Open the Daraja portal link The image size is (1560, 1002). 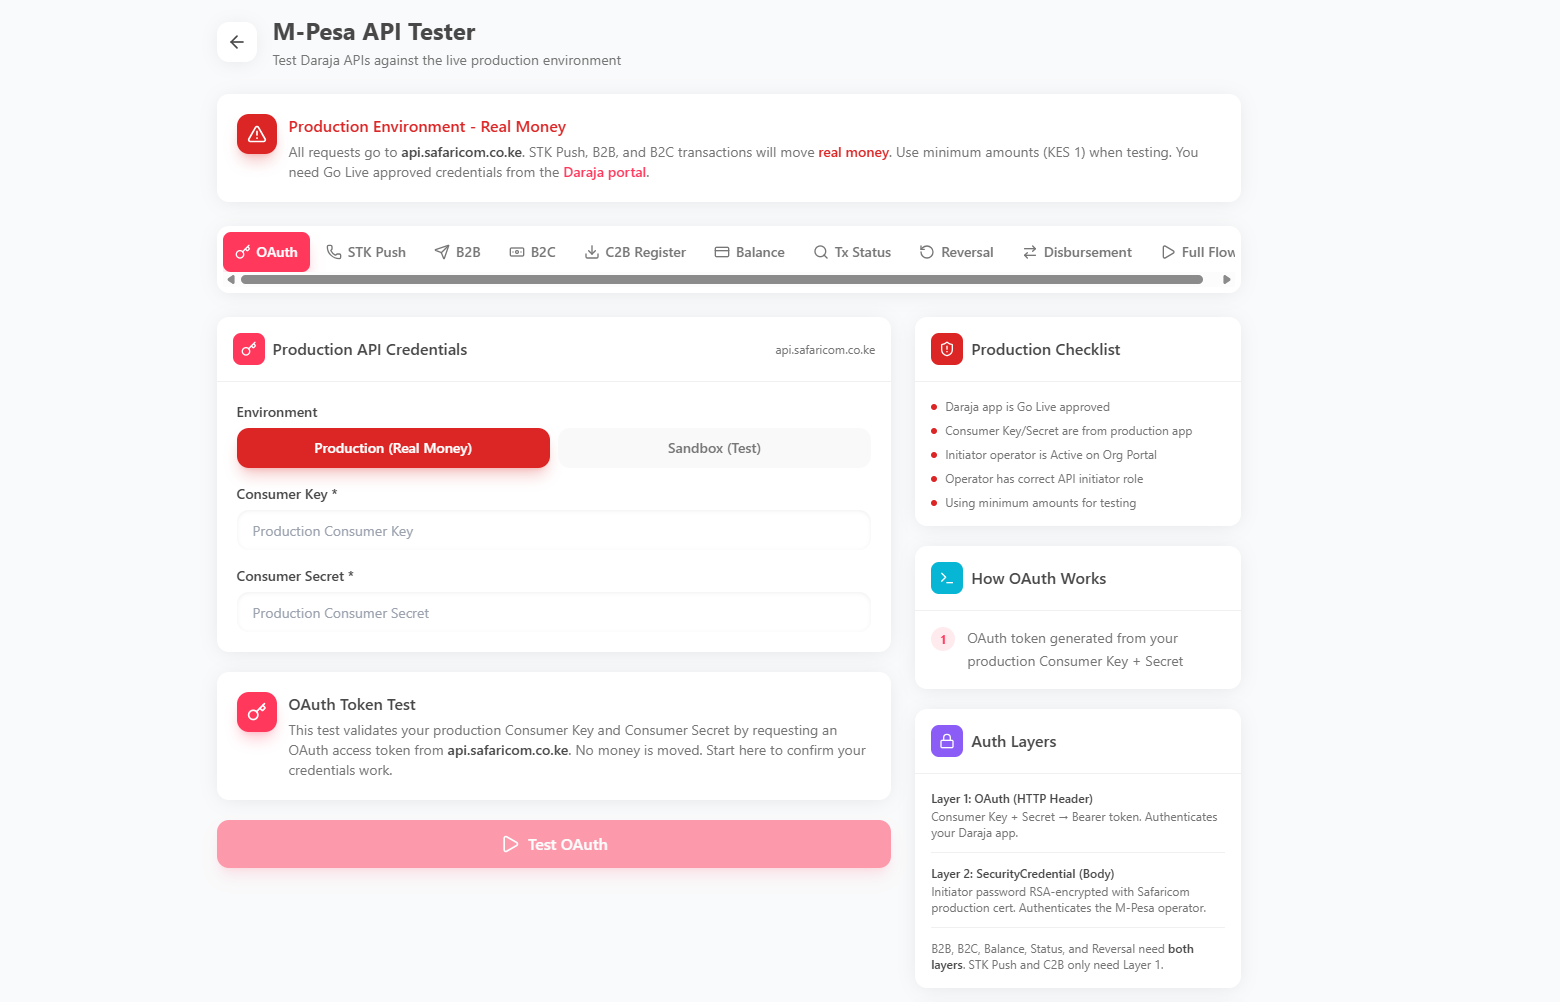click(605, 172)
